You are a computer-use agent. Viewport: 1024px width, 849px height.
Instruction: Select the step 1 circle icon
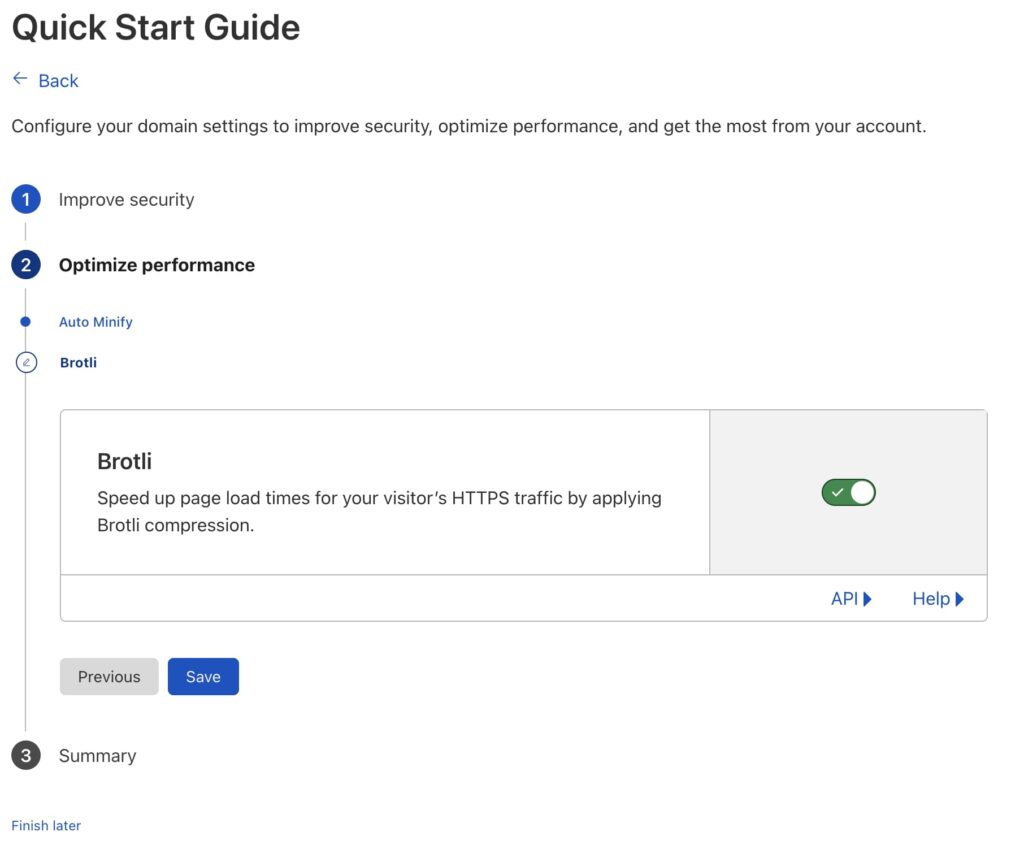pyautogui.click(x=26, y=199)
